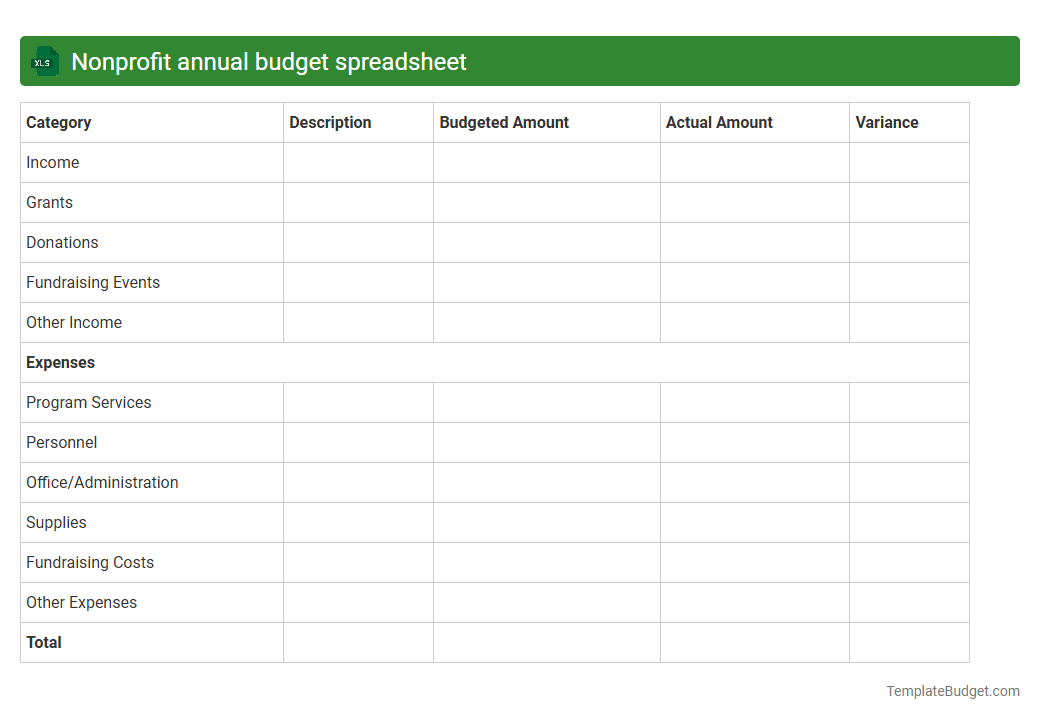
Task: Select the Other Income row label
Action: pos(74,322)
